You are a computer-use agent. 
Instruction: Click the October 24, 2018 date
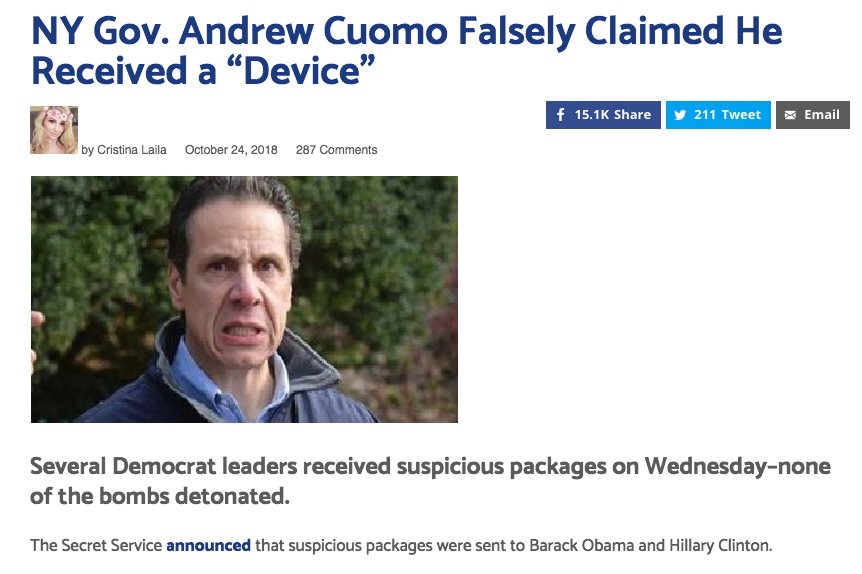(231, 150)
